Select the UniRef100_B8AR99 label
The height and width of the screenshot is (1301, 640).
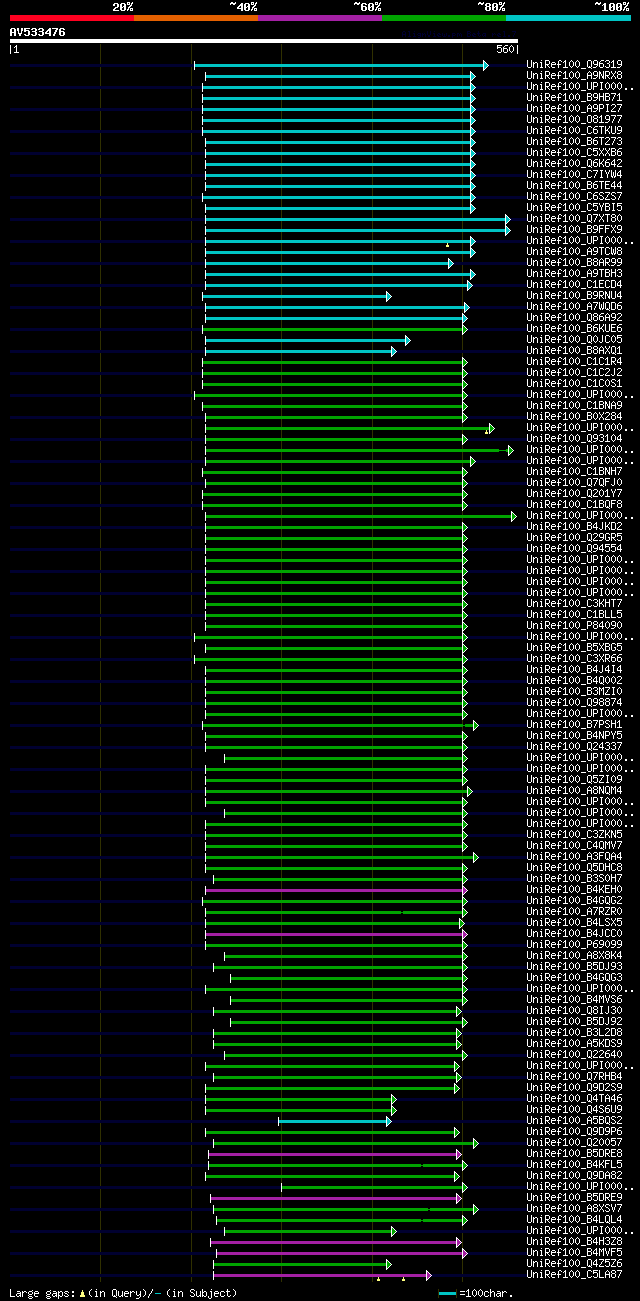pos(574,263)
